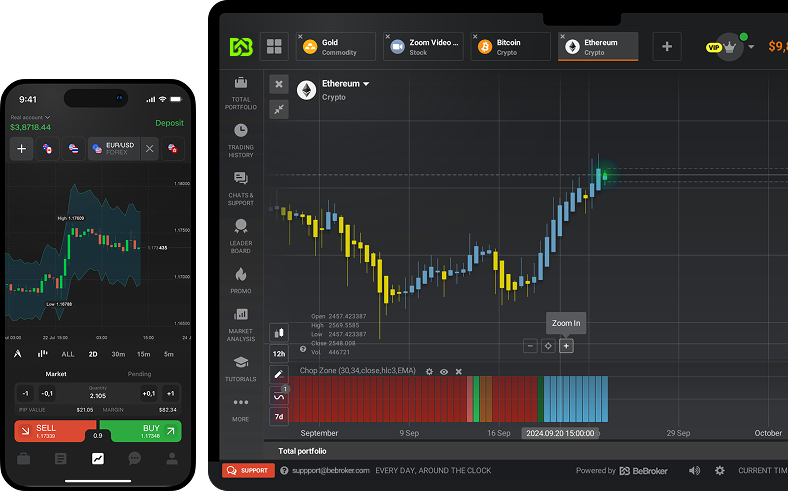
Task: Click the zoom out minus button
Action: pyautogui.click(x=530, y=346)
